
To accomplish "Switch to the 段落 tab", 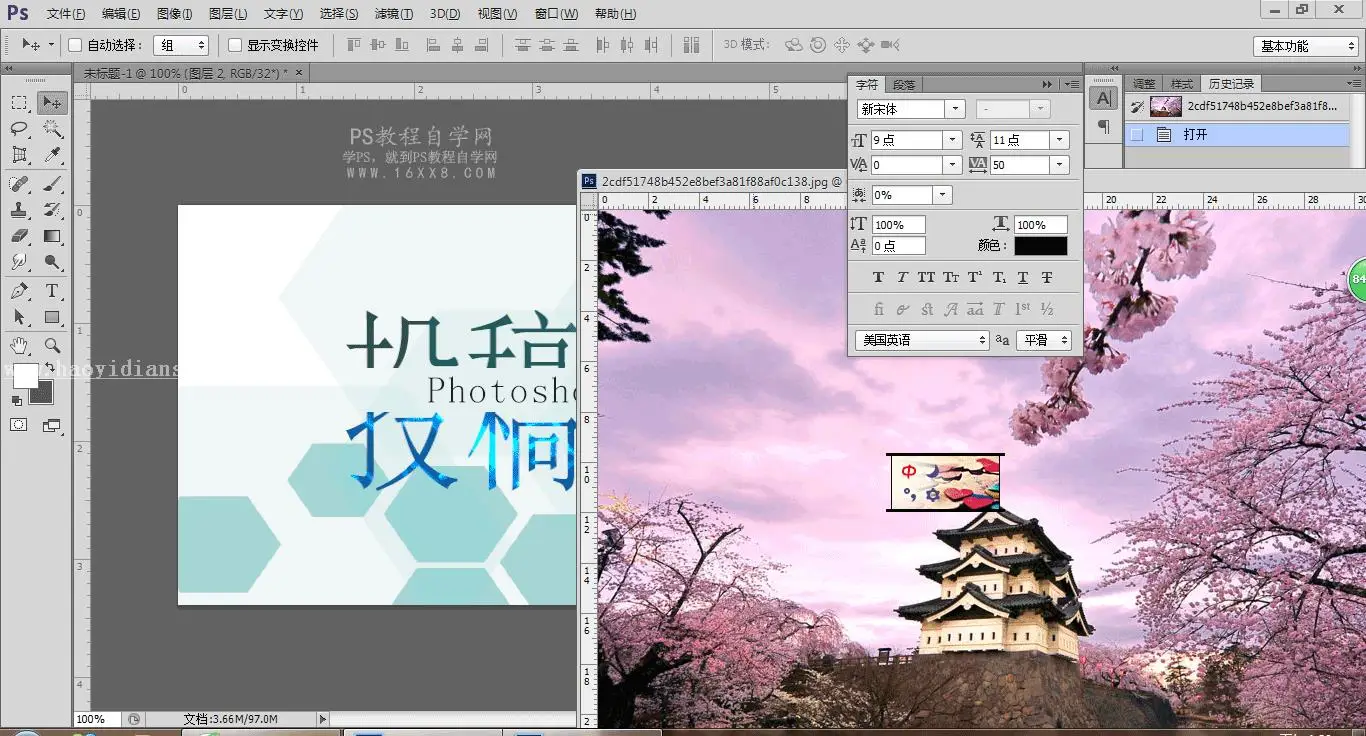I will (x=904, y=85).
